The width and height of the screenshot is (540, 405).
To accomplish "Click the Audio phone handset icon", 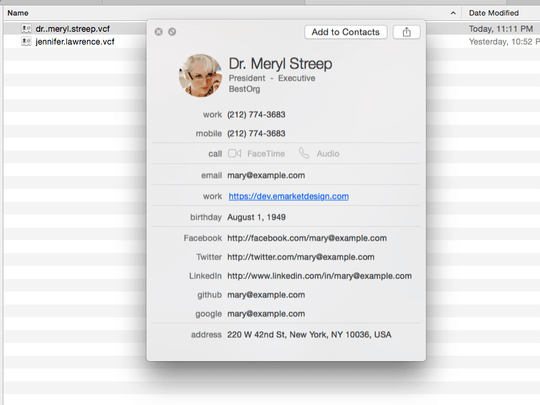I will coord(304,153).
